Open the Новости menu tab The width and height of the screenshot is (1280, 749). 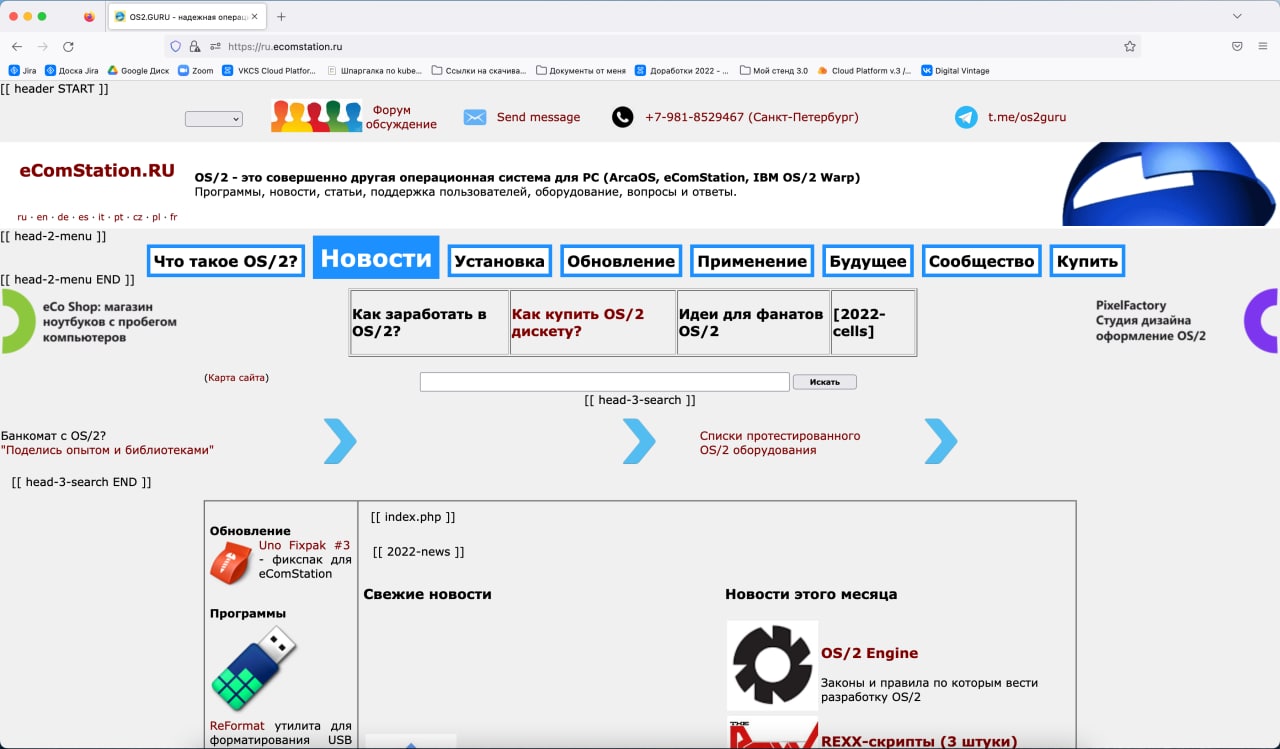pos(376,259)
